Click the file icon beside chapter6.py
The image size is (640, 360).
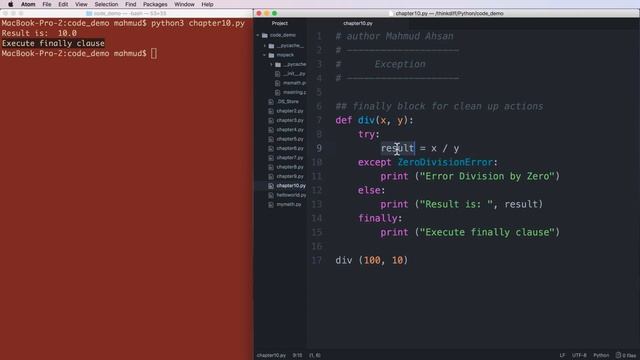coord(271,149)
